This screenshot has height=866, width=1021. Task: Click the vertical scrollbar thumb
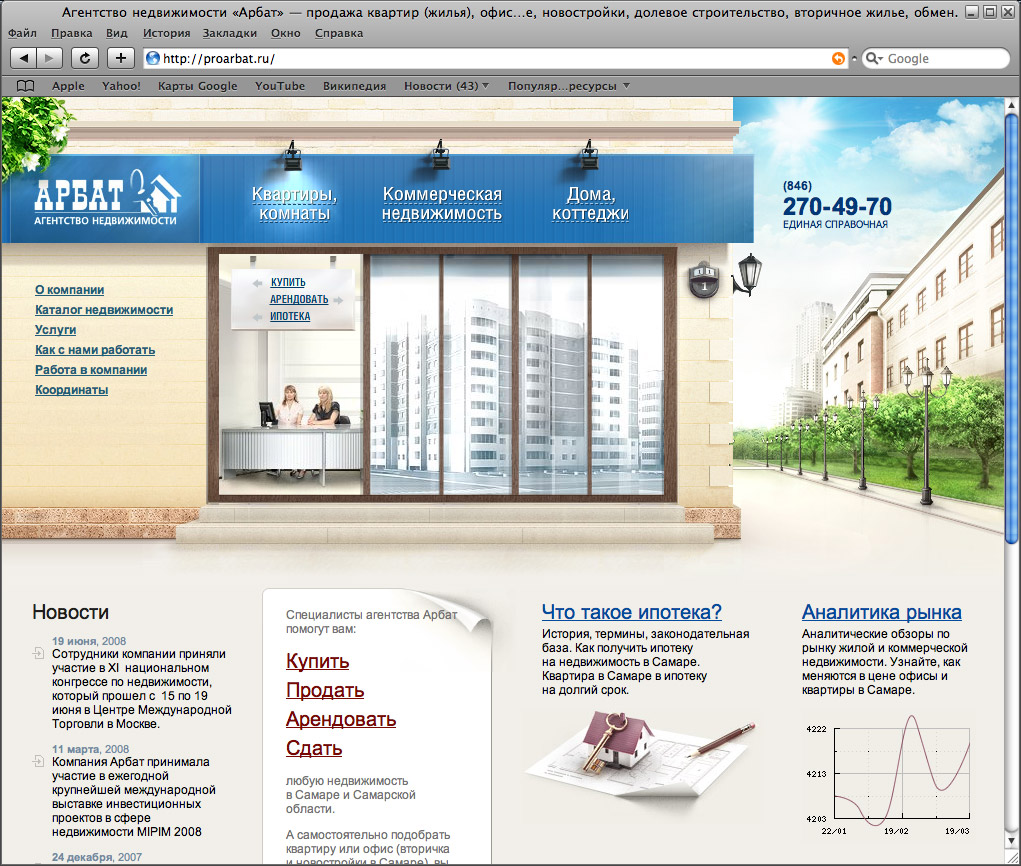coord(1011,327)
